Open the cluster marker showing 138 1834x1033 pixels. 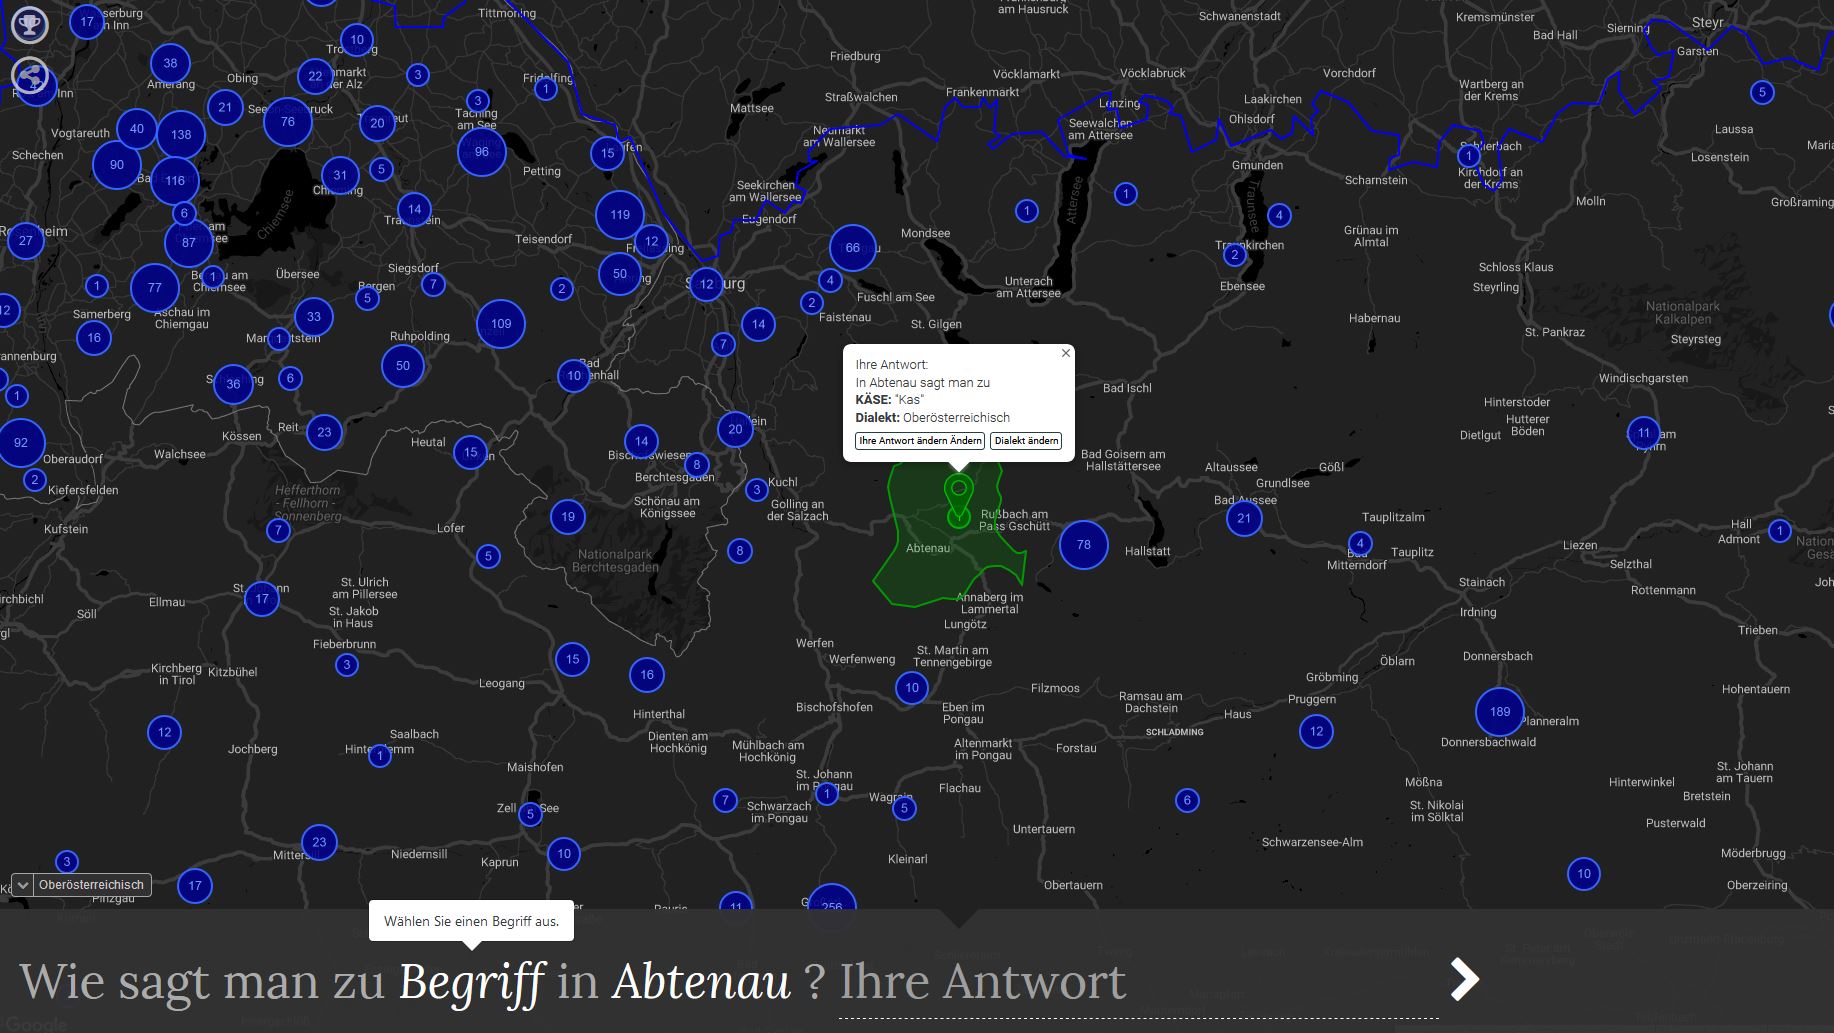click(181, 134)
